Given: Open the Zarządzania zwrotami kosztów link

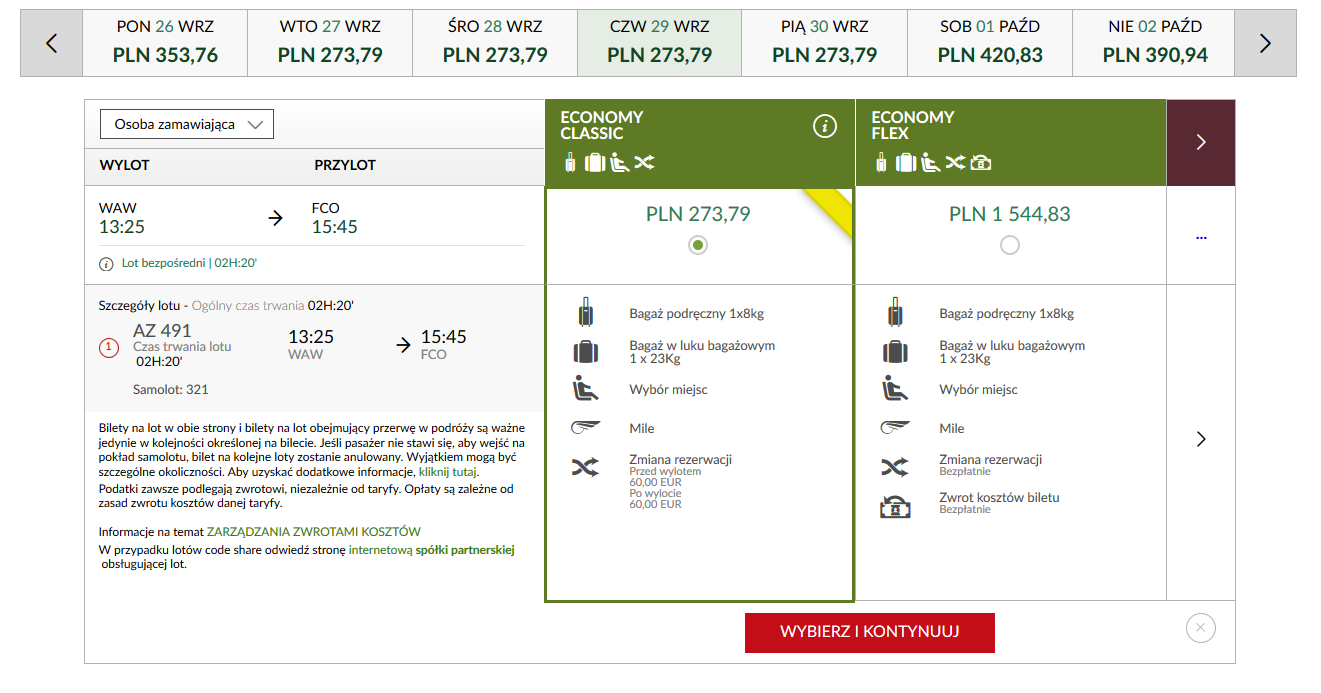Looking at the screenshot, I should click(x=314, y=532).
